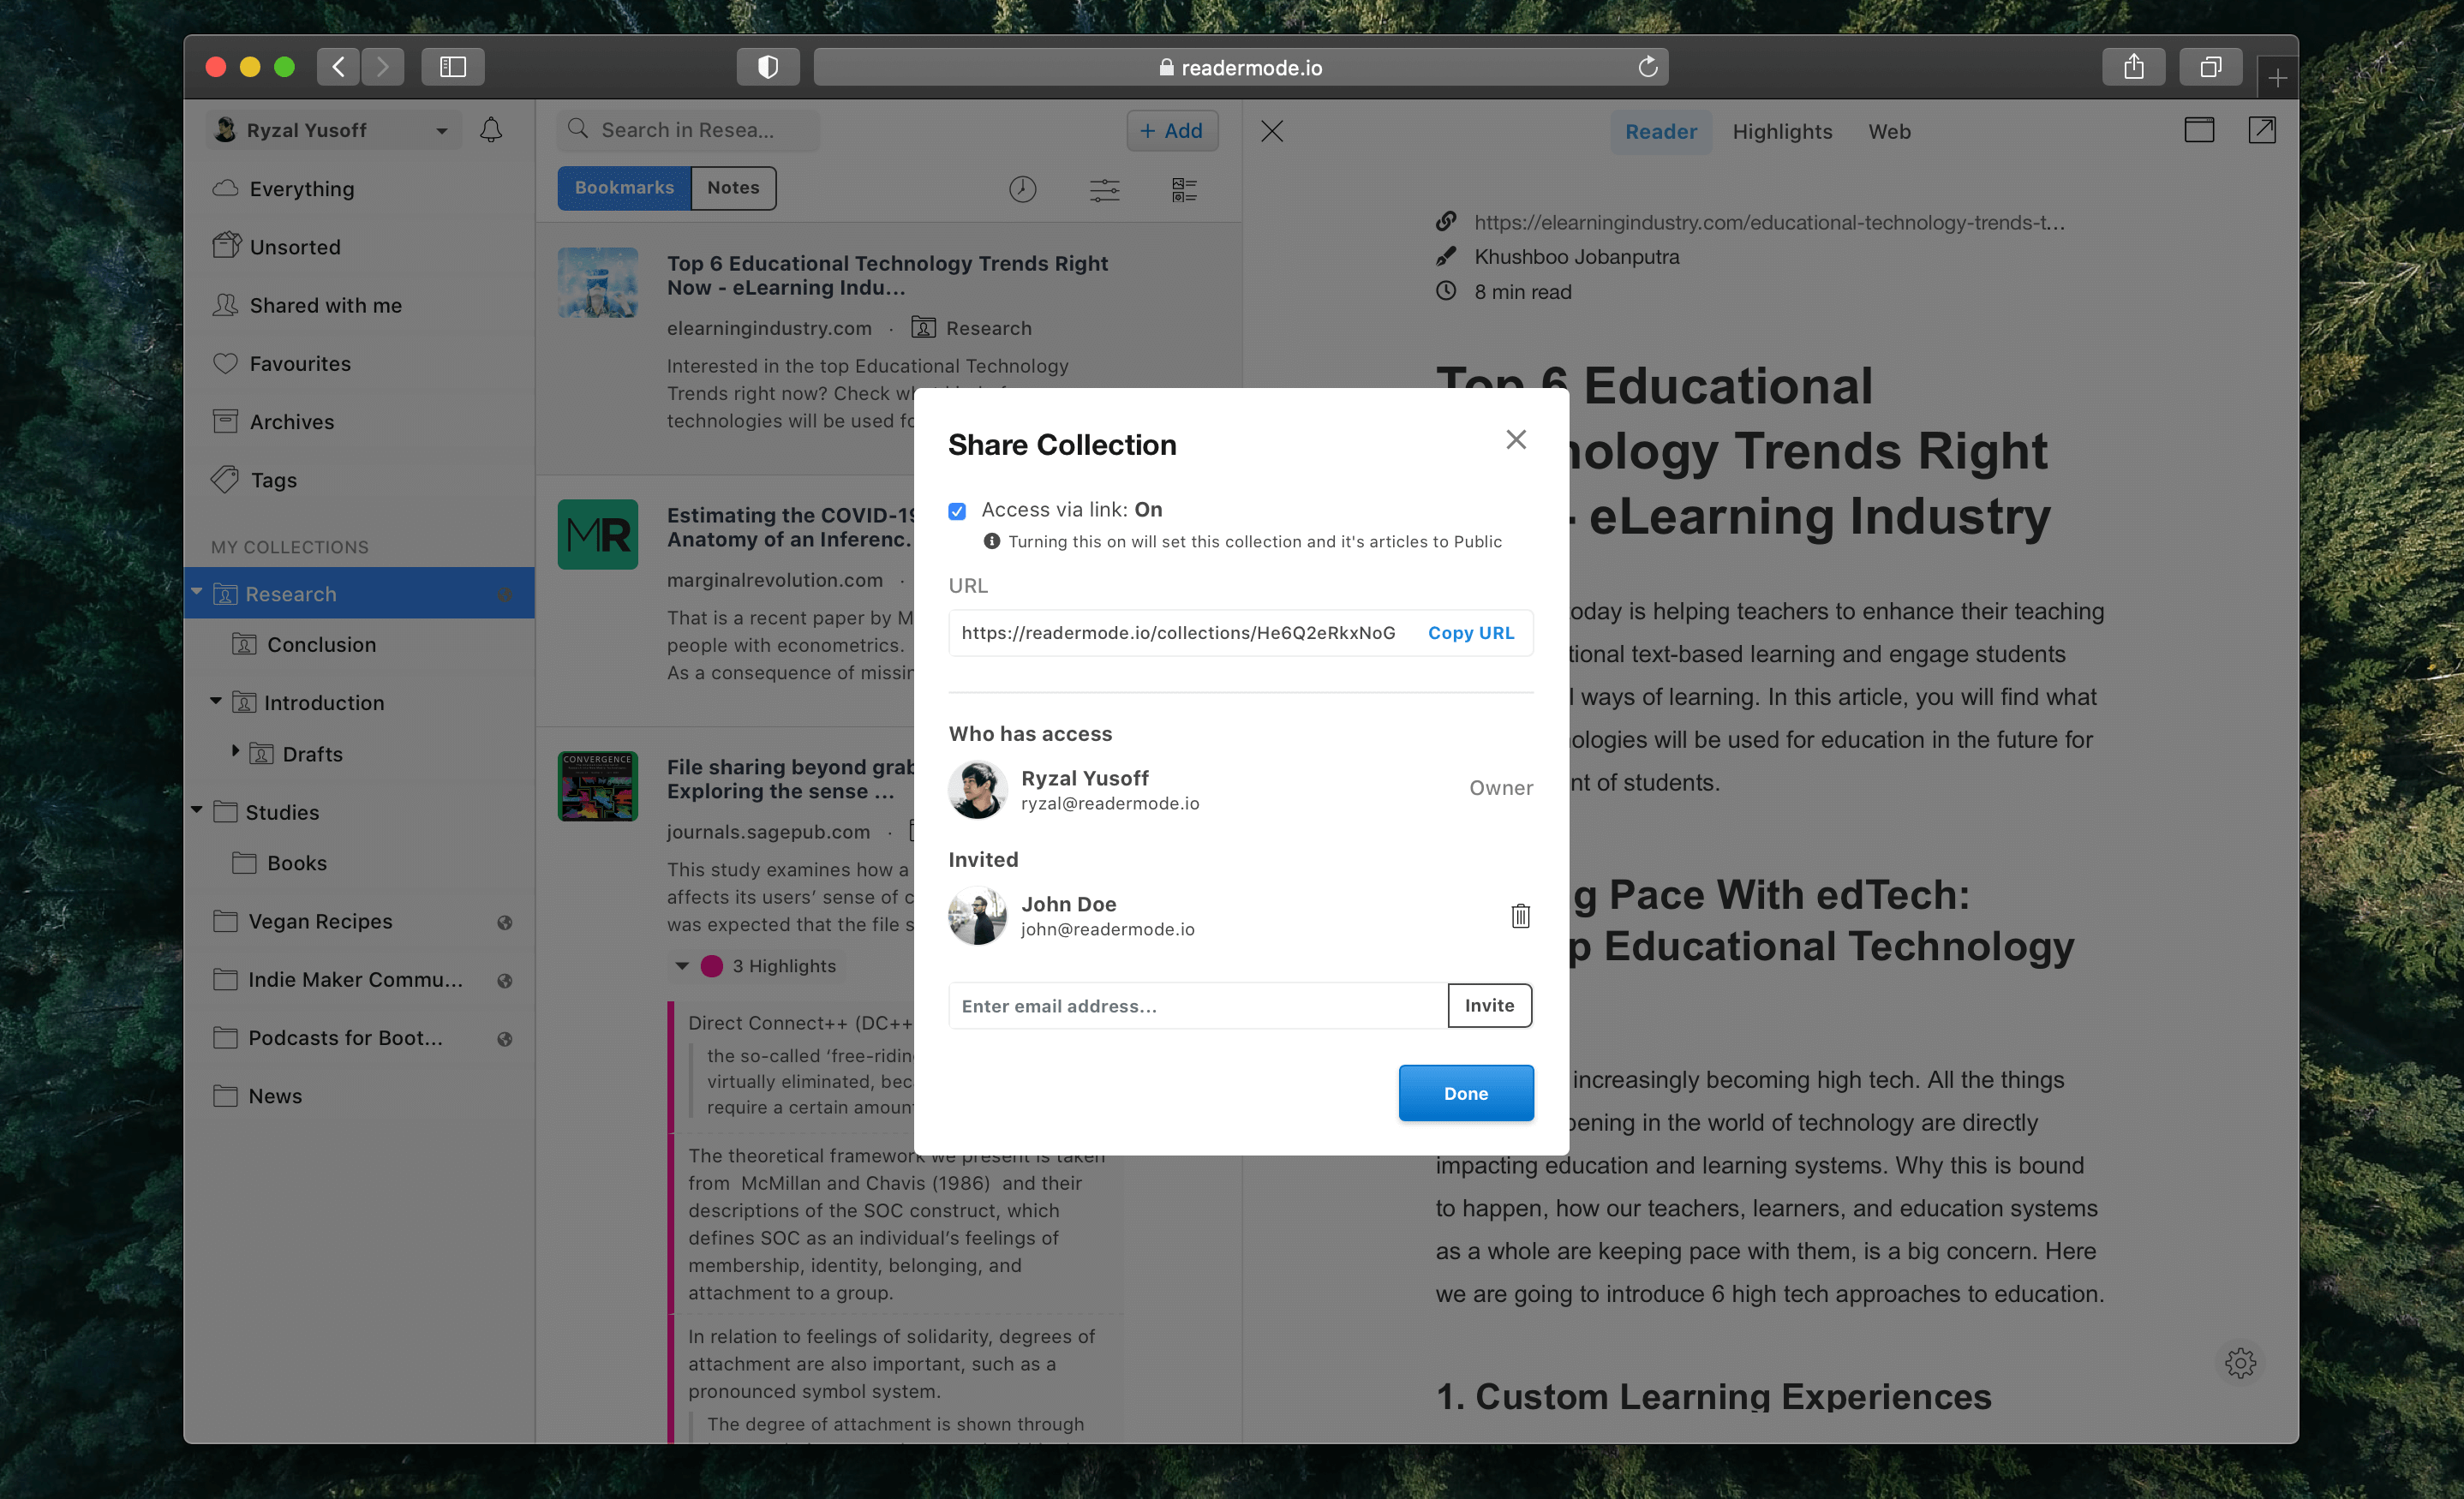
Task: Select the Notes tab
Action: click(733, 187)
